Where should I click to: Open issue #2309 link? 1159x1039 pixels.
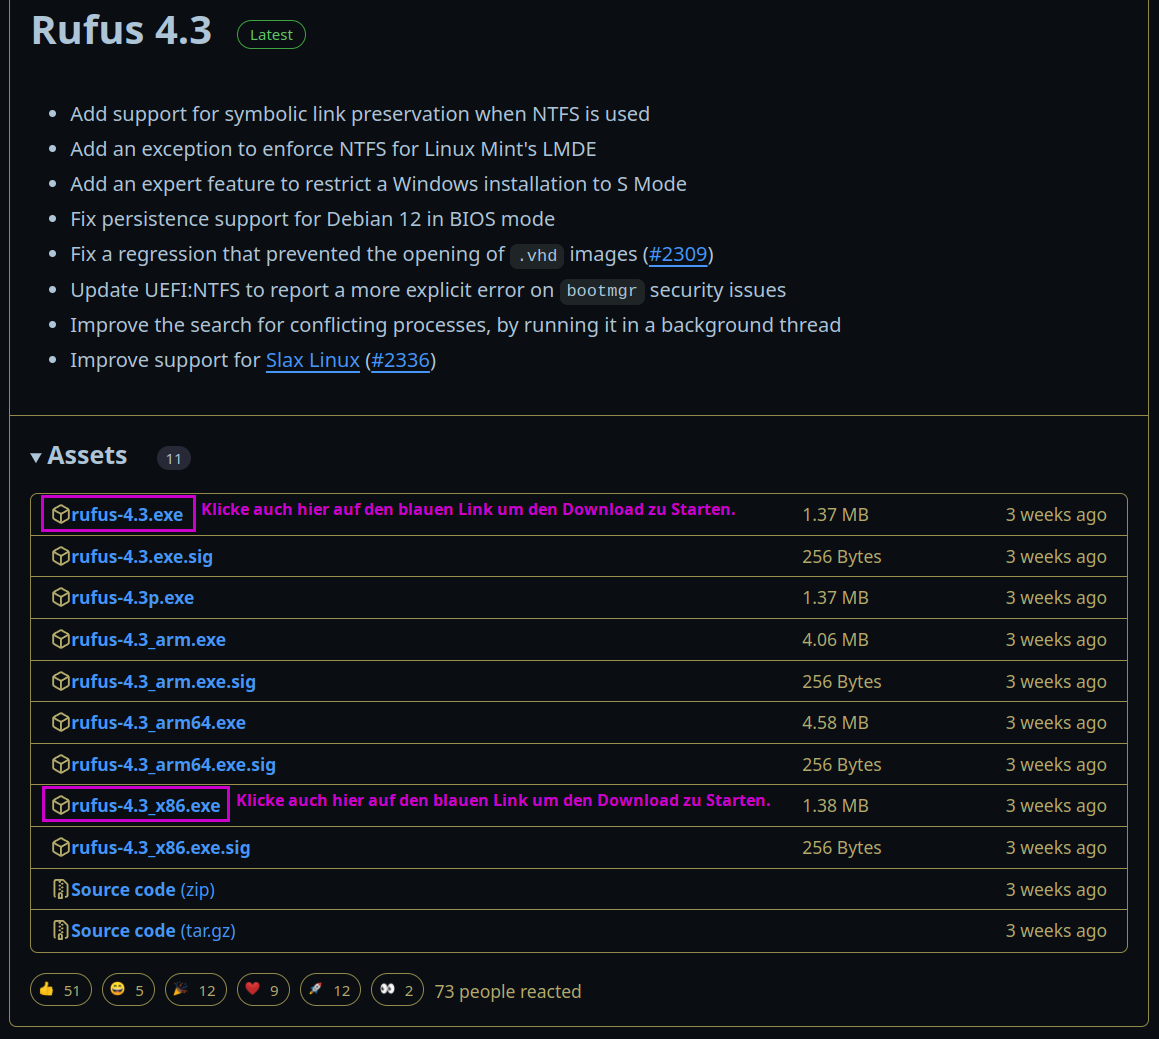[x=678, y=254]
